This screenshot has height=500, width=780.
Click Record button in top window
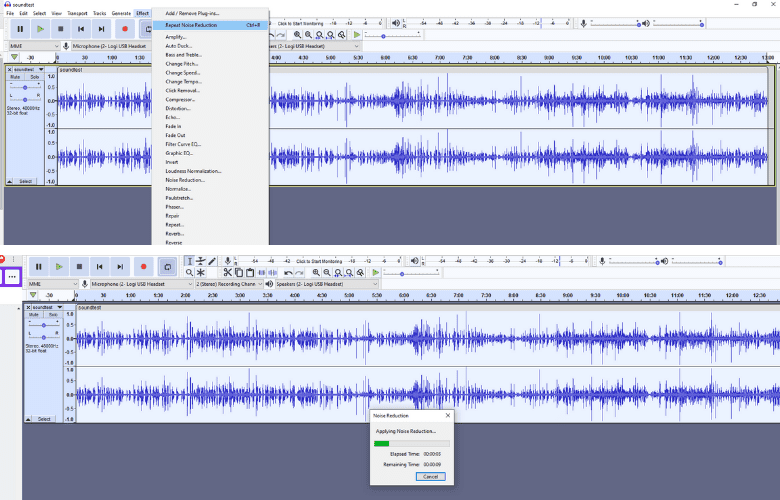click(x=125, y=29)
